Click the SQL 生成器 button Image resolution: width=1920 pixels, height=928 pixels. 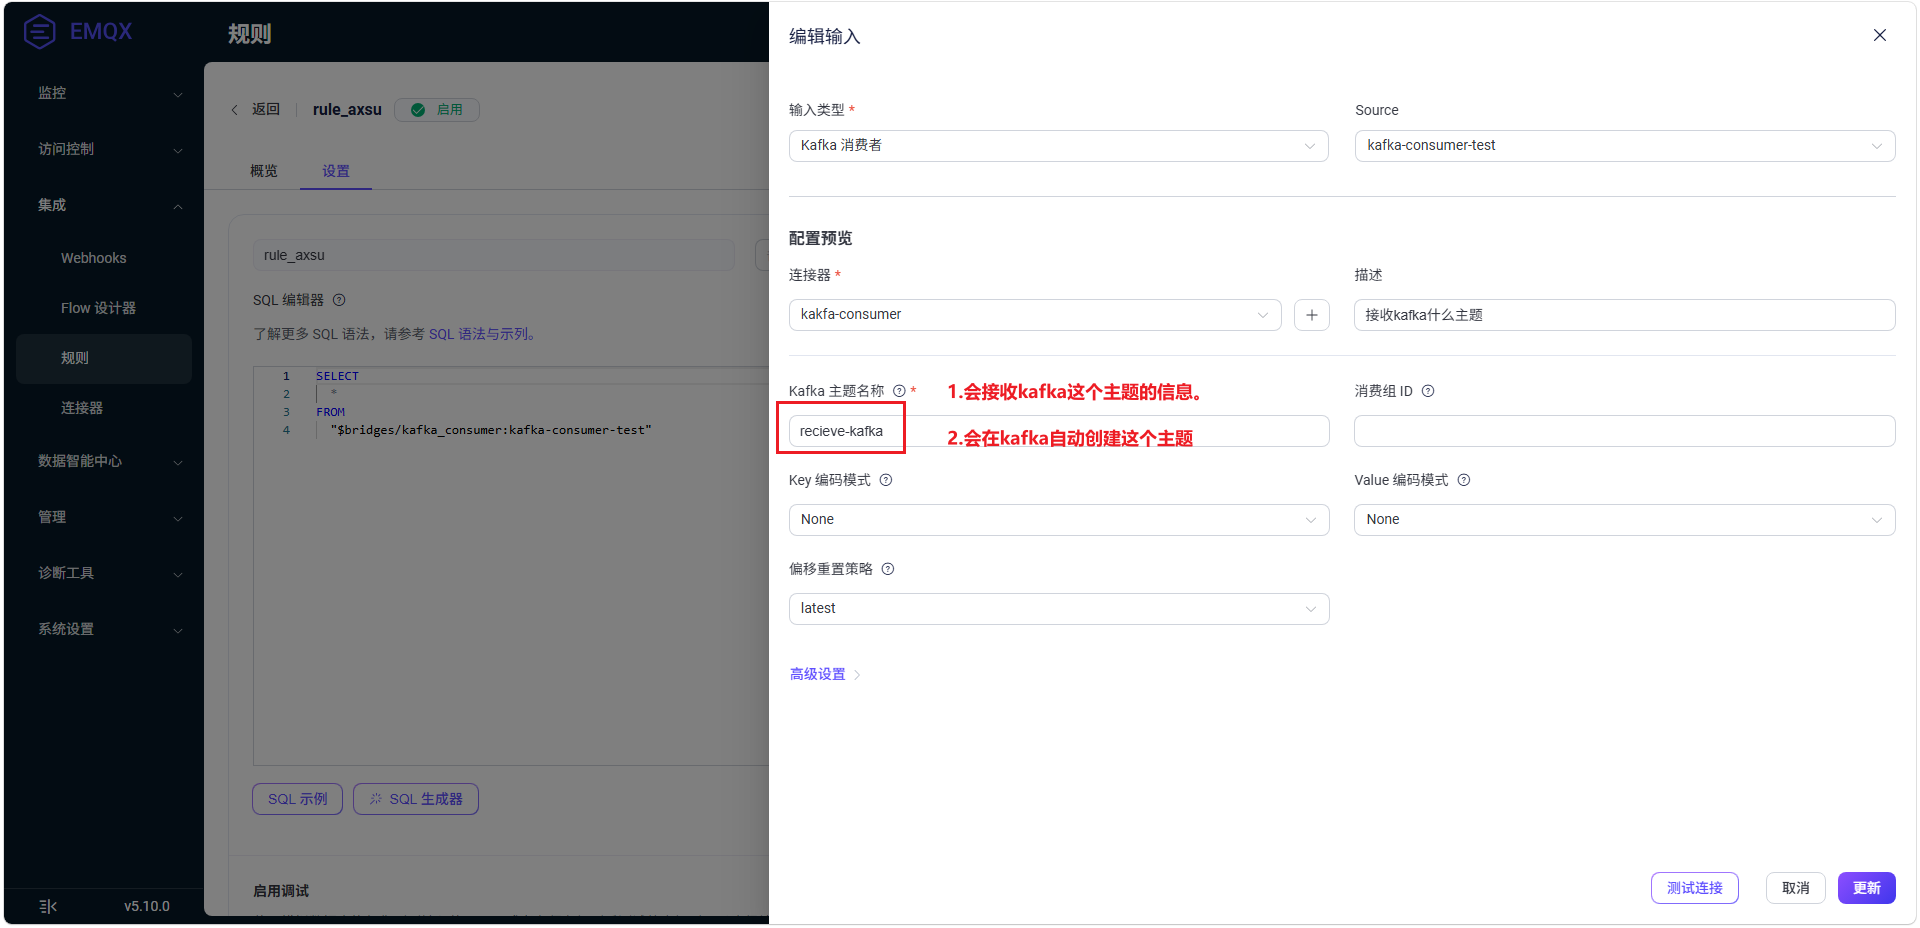pos(416,799)
